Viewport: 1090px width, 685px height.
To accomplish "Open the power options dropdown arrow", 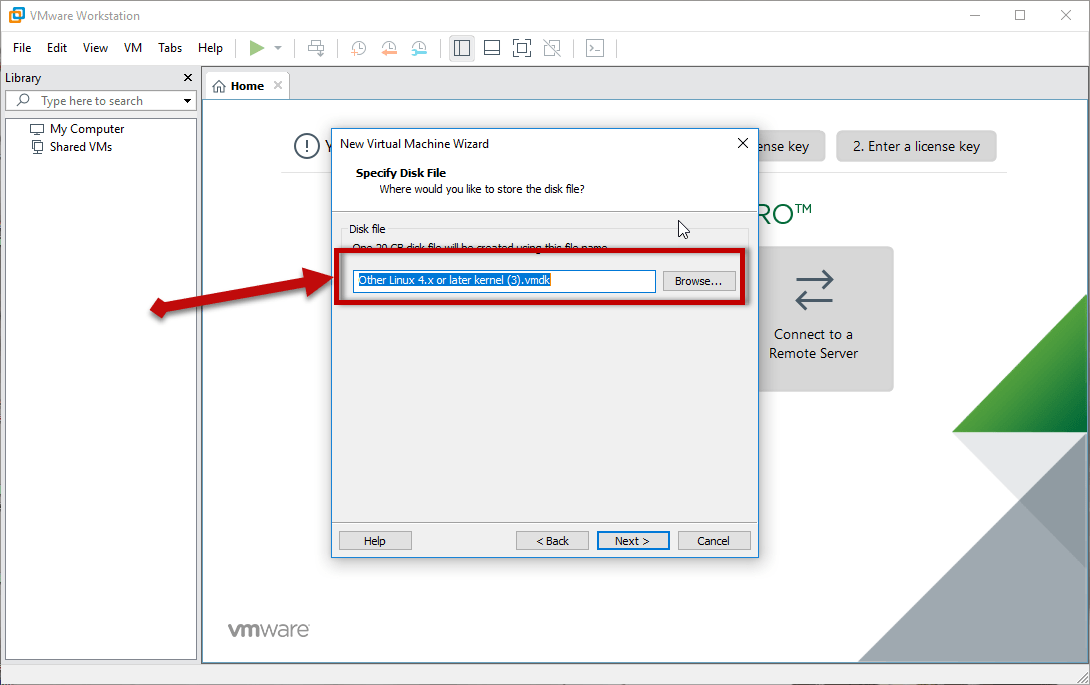I will point(278,48).
